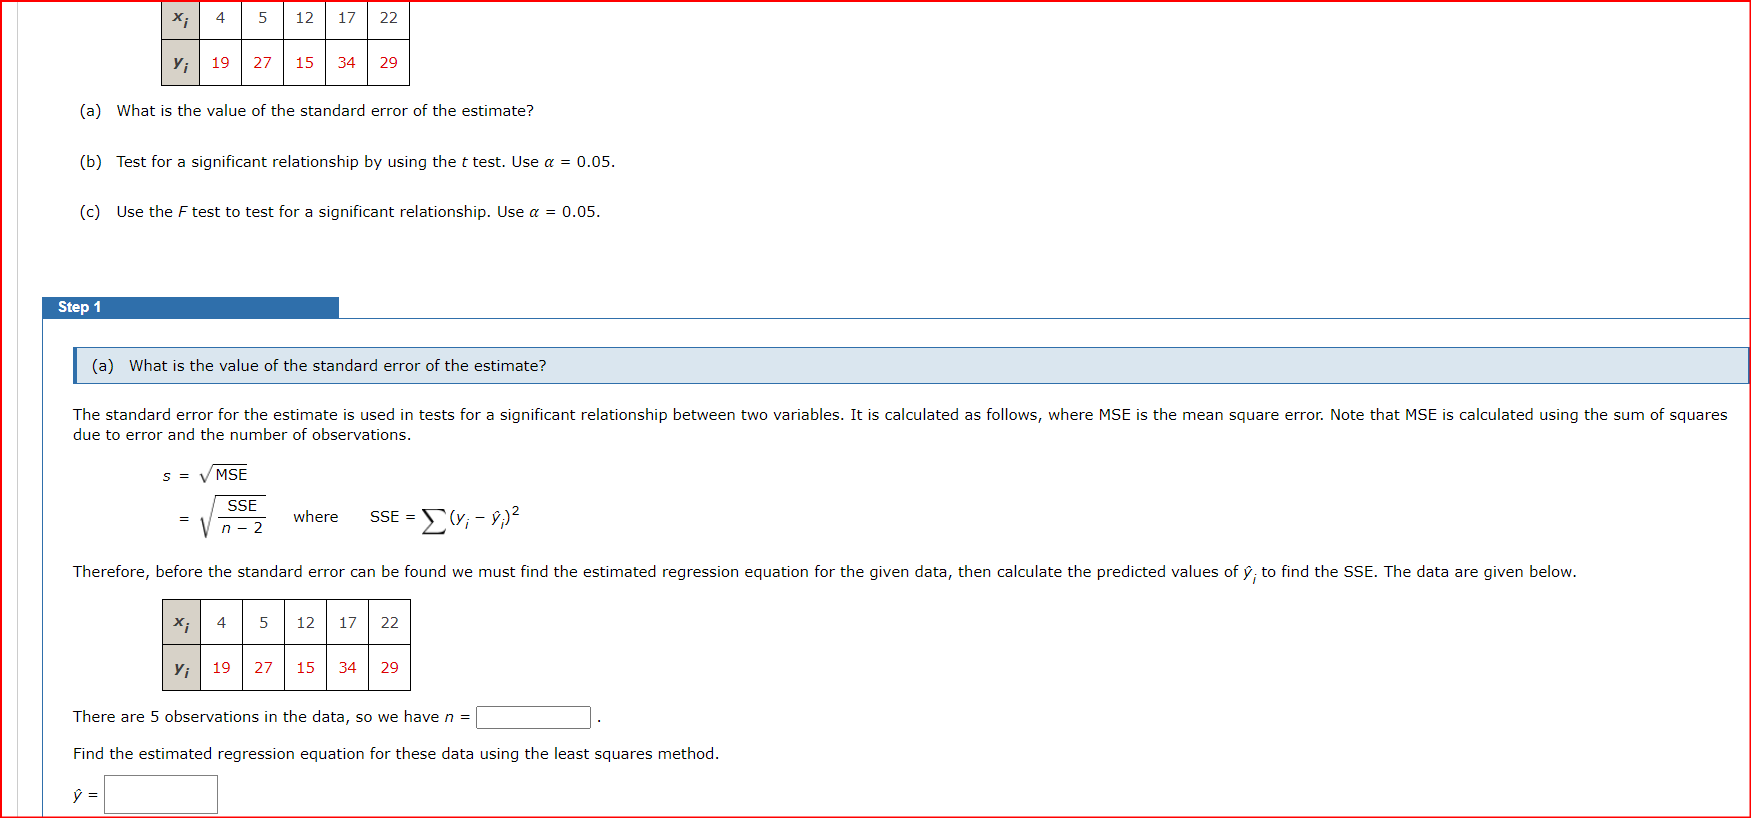Click the yᵢ row label in bottom table
Image resolution: width=1751 pixels, height=818 pixels.
click(x=181, y=667)
